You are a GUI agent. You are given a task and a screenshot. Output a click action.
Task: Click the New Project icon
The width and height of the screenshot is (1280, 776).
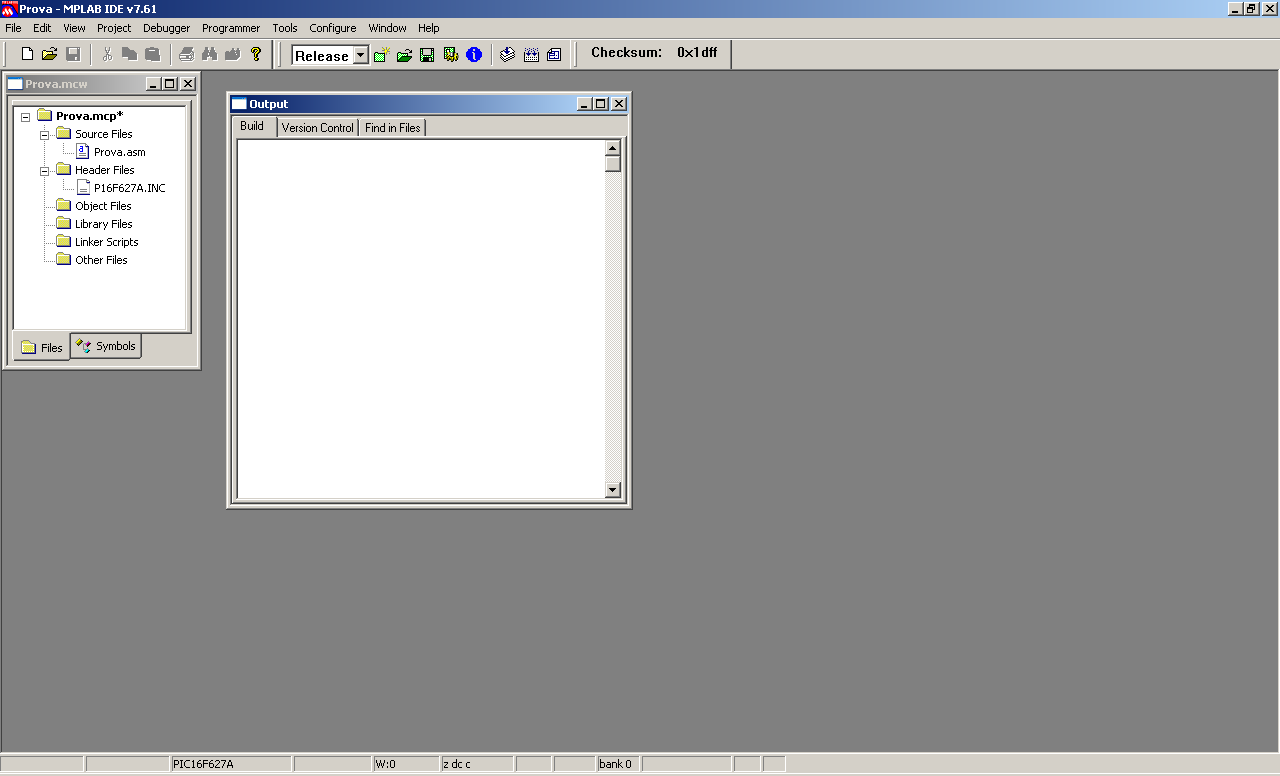382,55
